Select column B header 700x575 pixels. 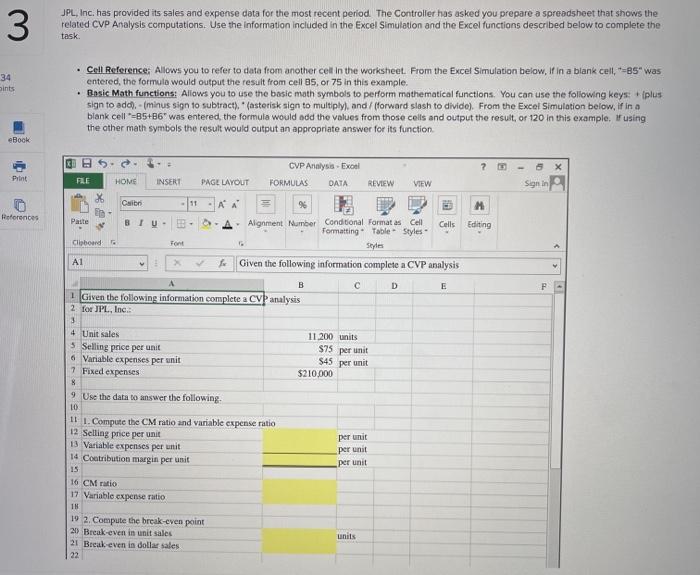pyautogui.click(x=300, y=285)
